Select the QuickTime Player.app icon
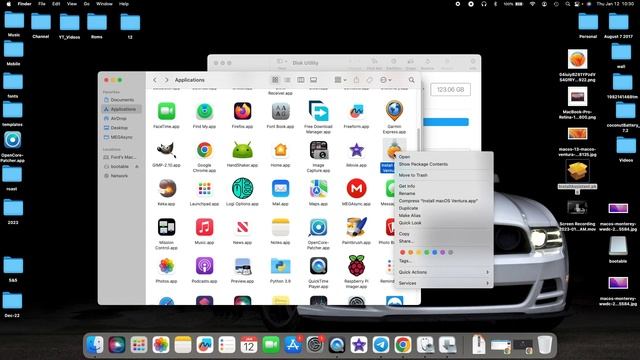Screen dimensions: 640x360 pyautogui.click(x=318, y=266)
